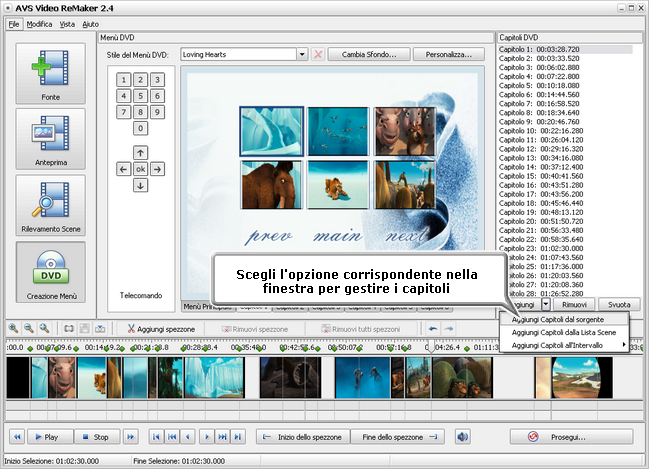This screenshot has height=470, width=650.
Task: Click remote control up arrow
Action: (141, 153)
